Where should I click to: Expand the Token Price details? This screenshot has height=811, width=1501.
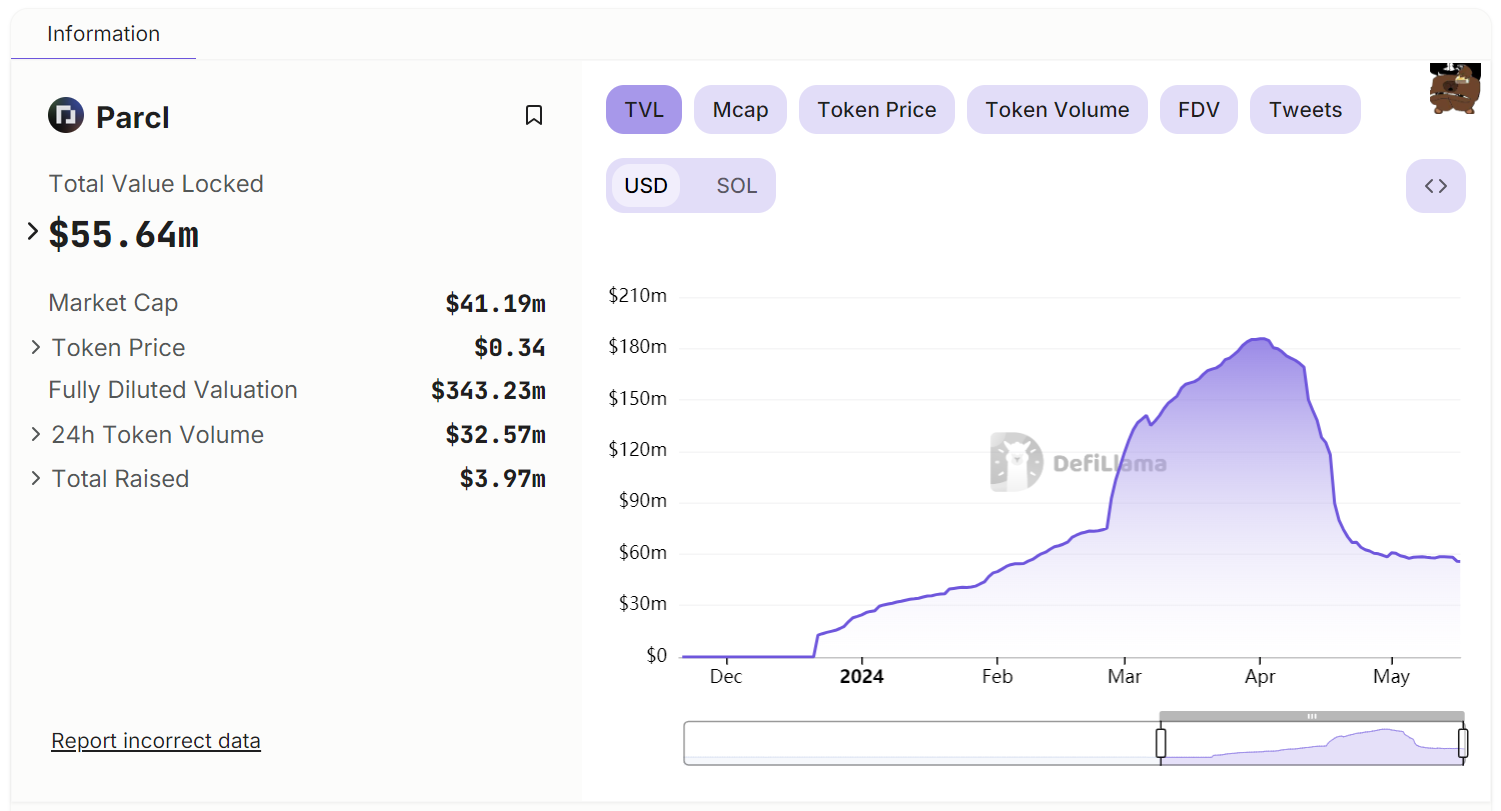tap(36, 347)
